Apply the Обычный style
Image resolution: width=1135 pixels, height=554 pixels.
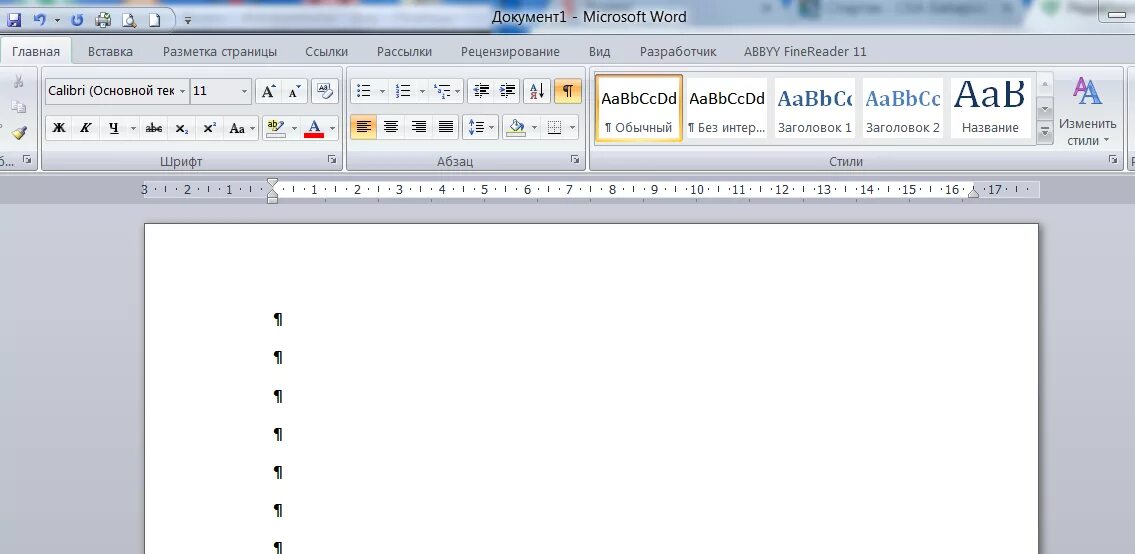[x=638, y=108]
